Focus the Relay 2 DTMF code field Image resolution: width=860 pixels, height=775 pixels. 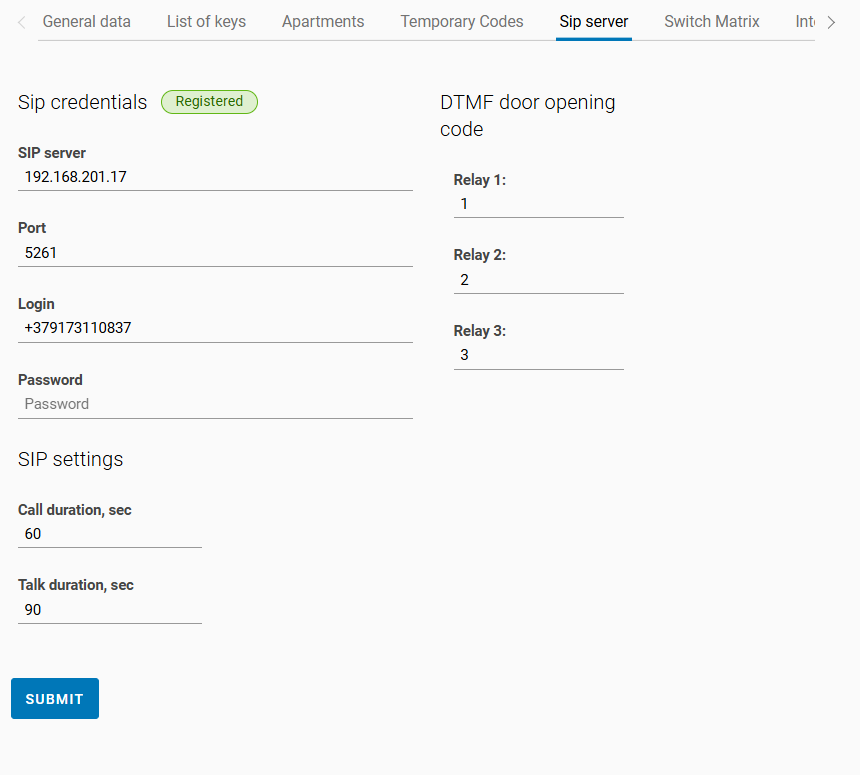(538, 280)
